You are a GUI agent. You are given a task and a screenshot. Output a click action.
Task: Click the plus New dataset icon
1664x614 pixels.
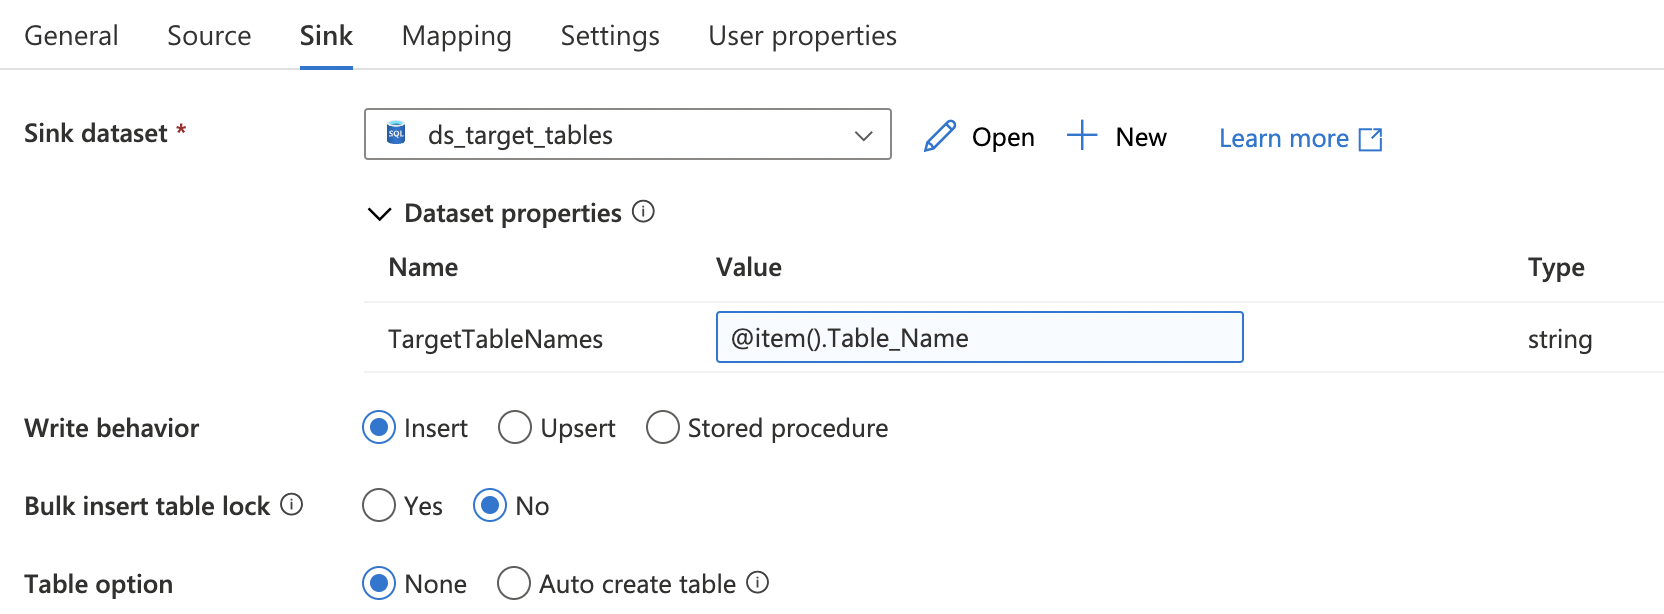pyautogui.click(x=1082, y=135)
